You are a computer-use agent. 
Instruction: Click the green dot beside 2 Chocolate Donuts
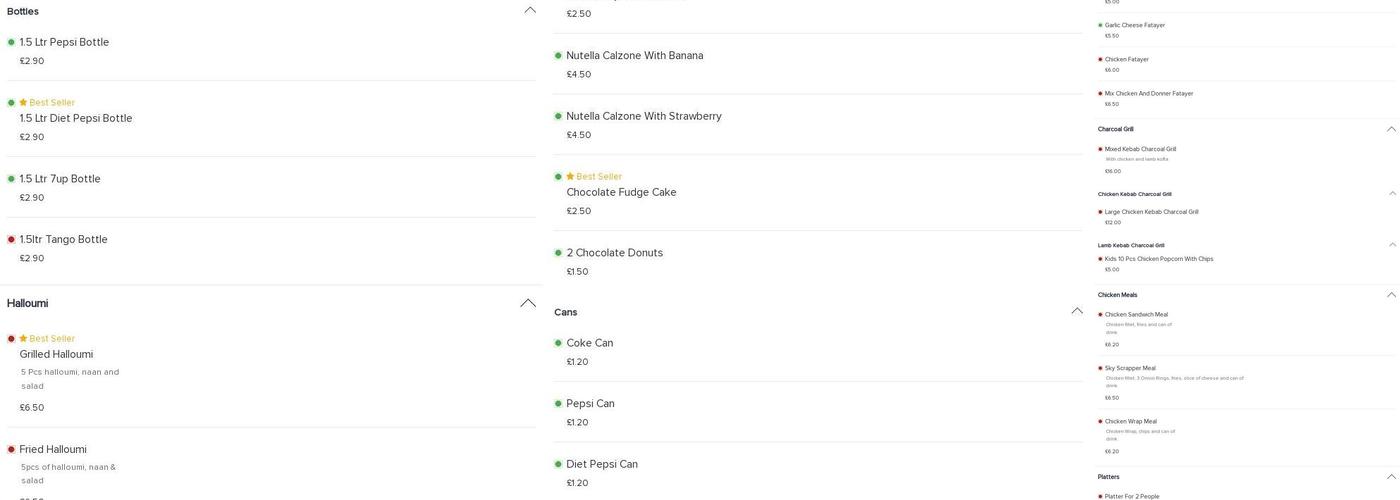tap(558, 253)
